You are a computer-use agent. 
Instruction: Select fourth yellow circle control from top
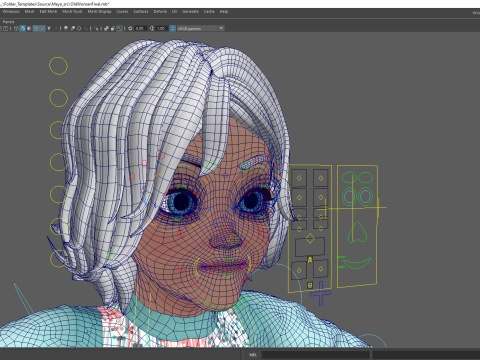(58, 162)
